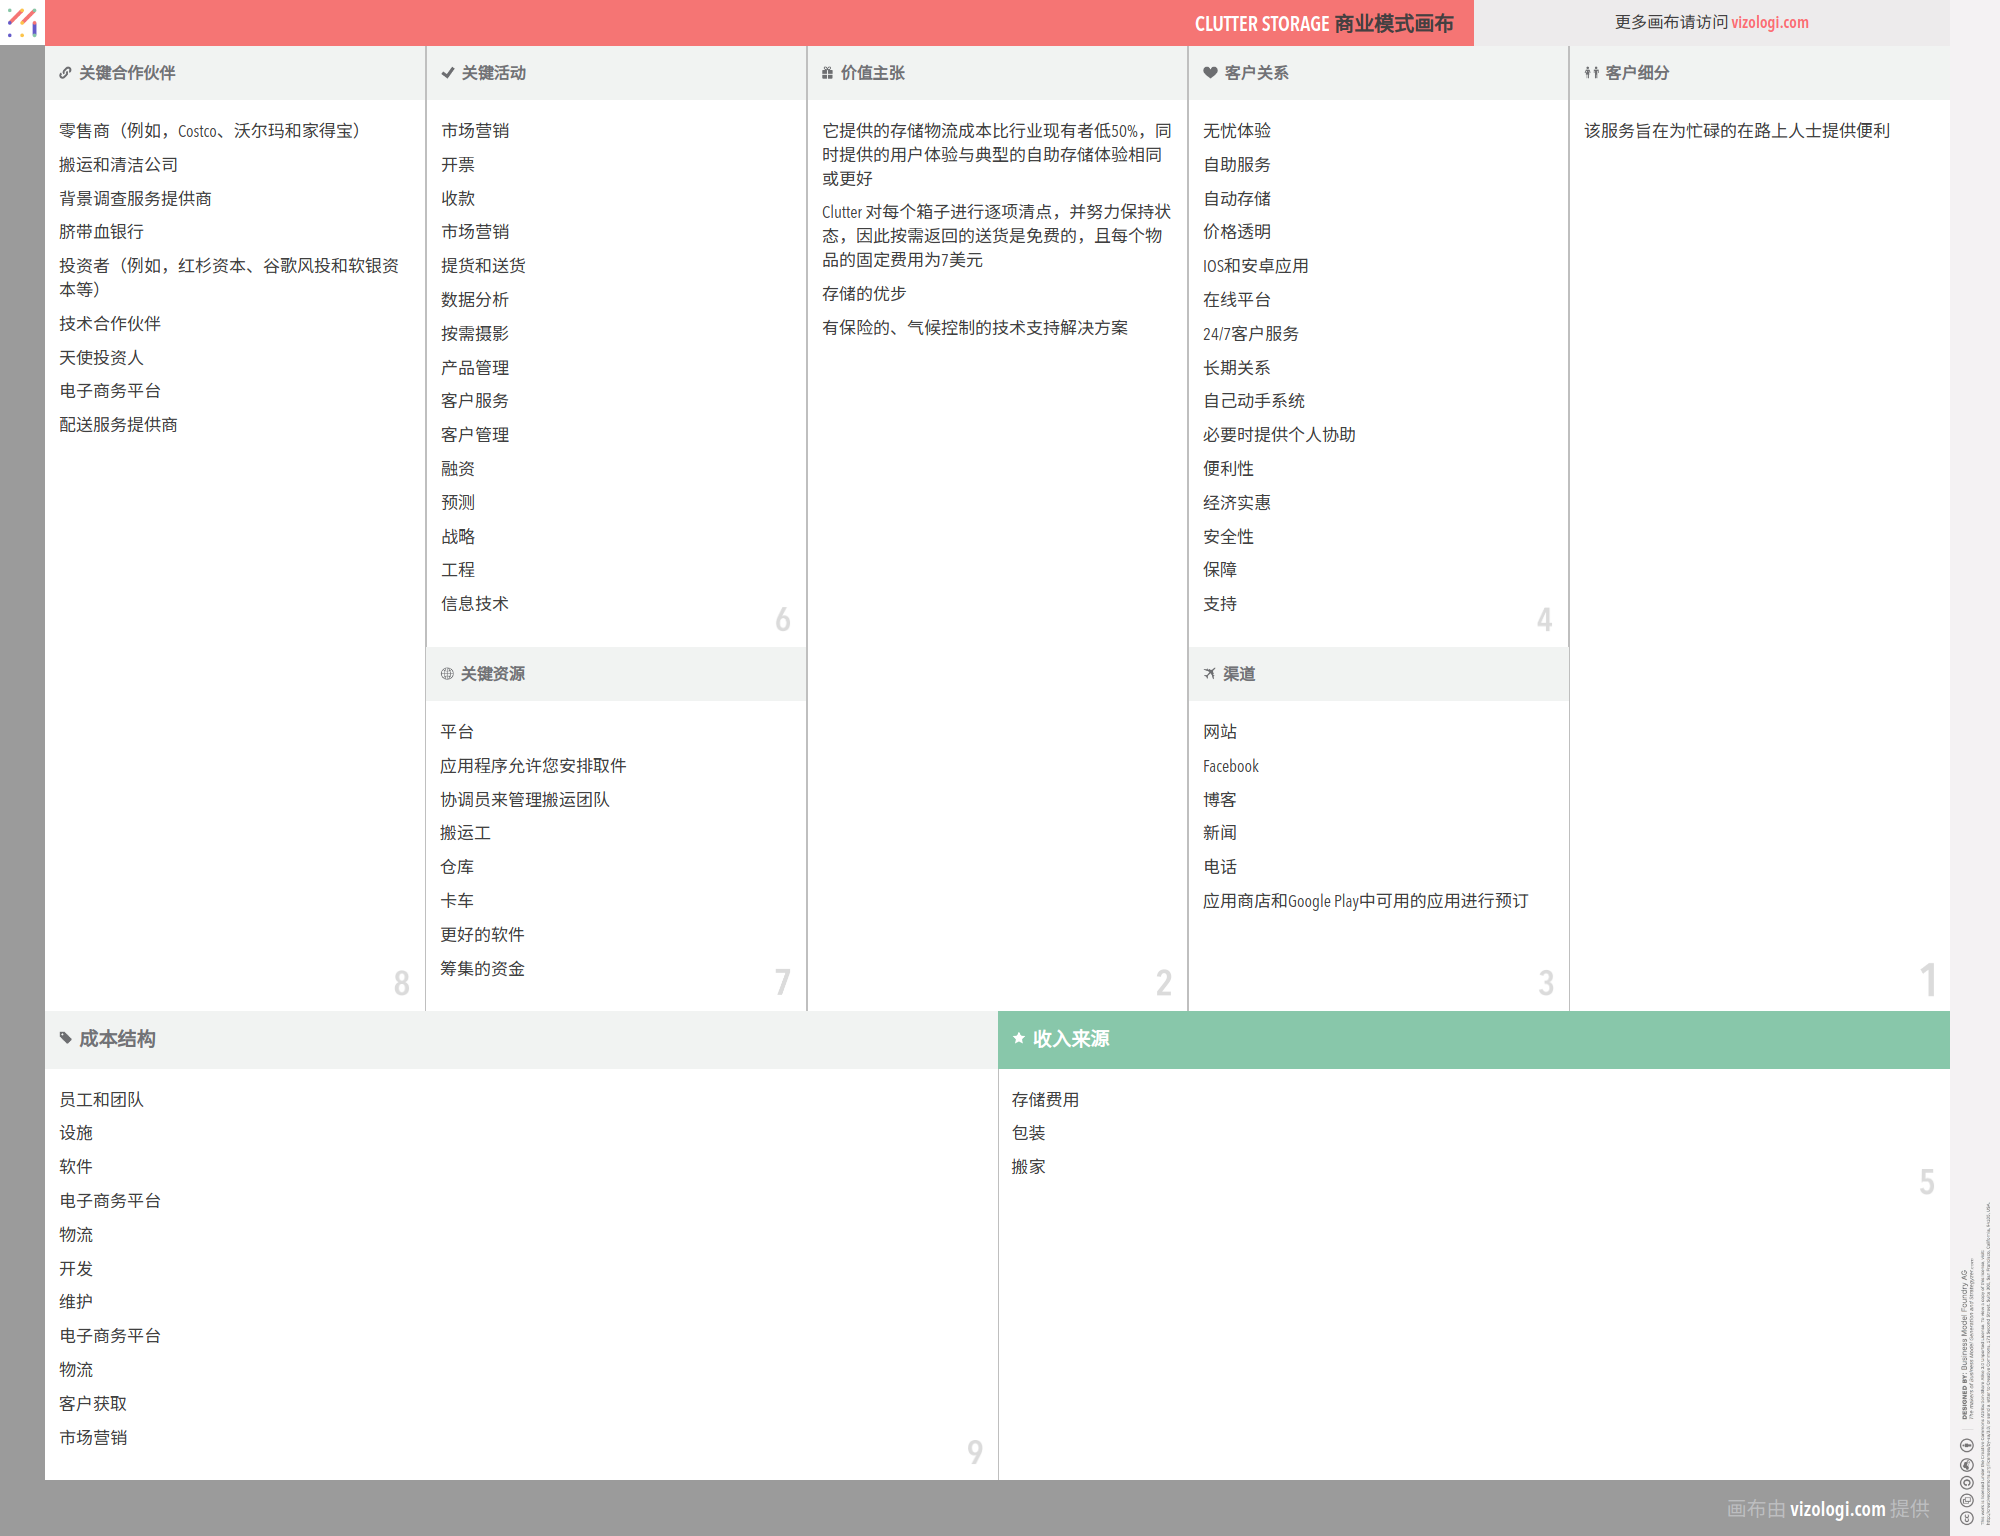This screenshot has width=2000, height=1536.
Task: Click the globe icon beside 关键资源
Action: coord(447,674)
